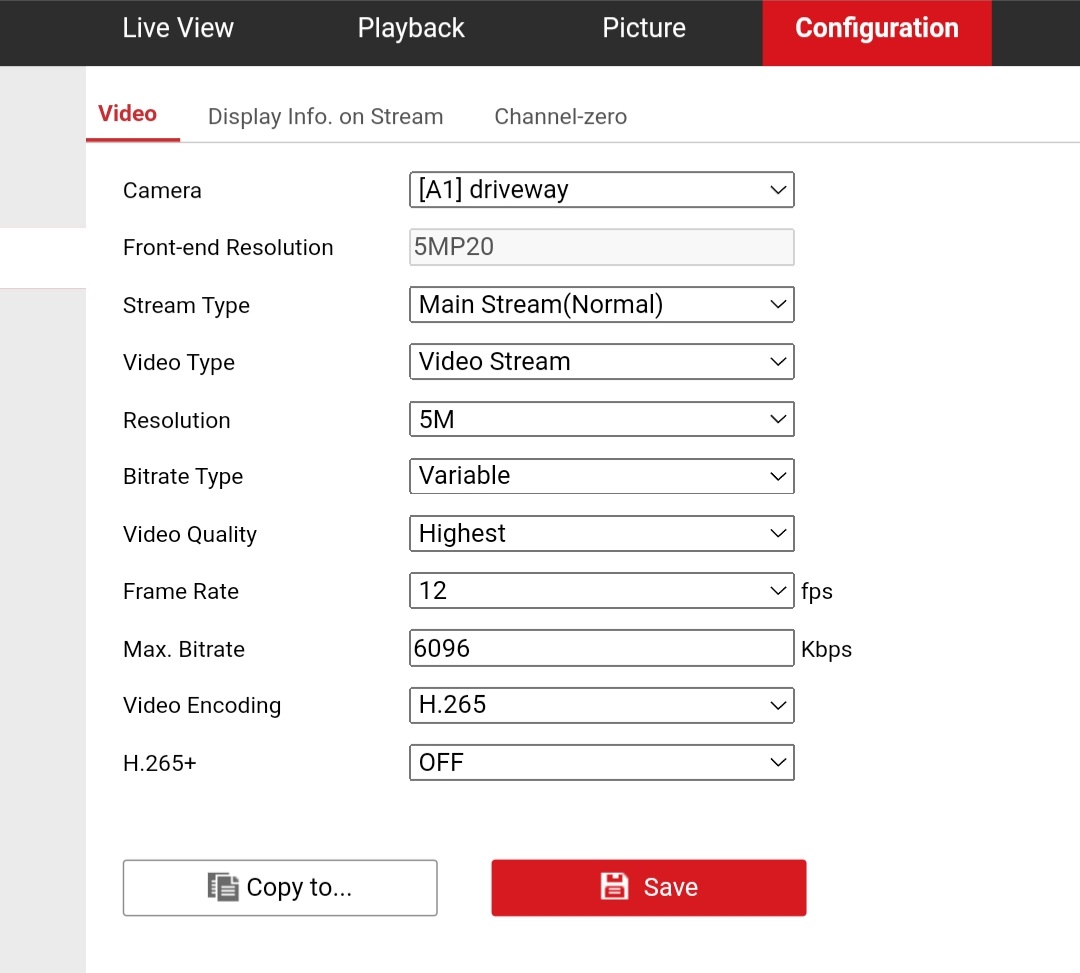1080x973 pixels.
Task: Expand the Bitrate Type dropdown
Action: coord(601,476)
